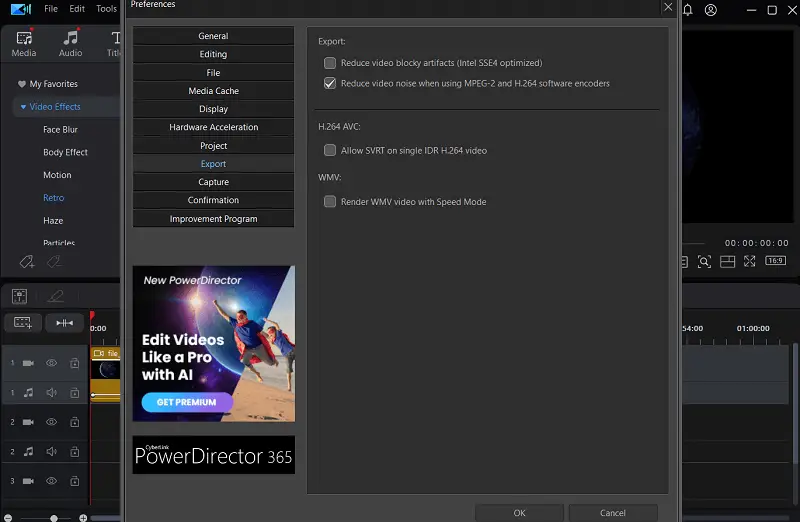The height and width of the screenshot is (522, 800).
Task: Adjust the timeline zoom slider handle
Action: coord(54,518)
